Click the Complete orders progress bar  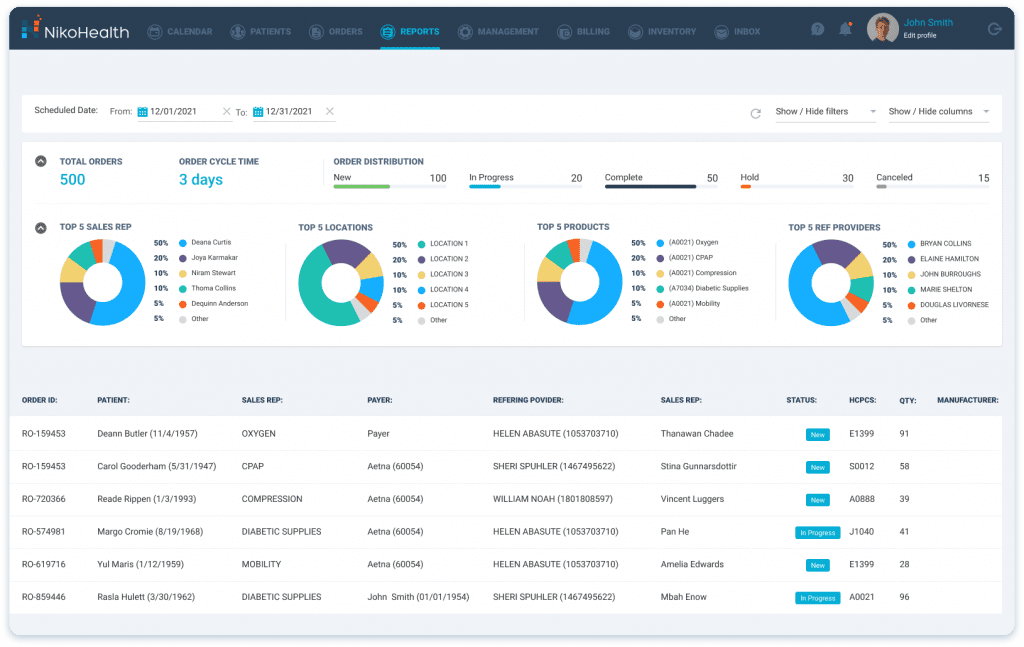click(660, 186)
